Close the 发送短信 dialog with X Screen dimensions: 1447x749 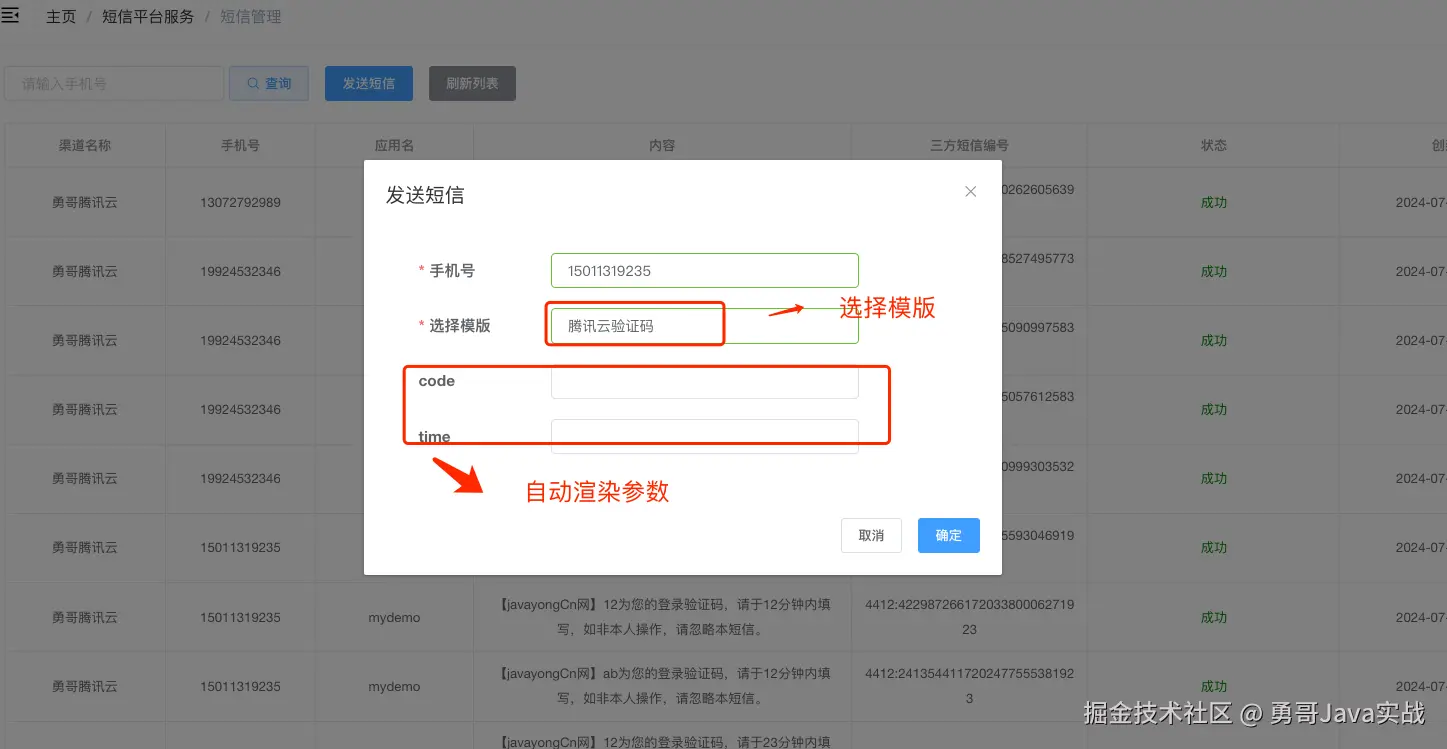click(x=970, y=191)
